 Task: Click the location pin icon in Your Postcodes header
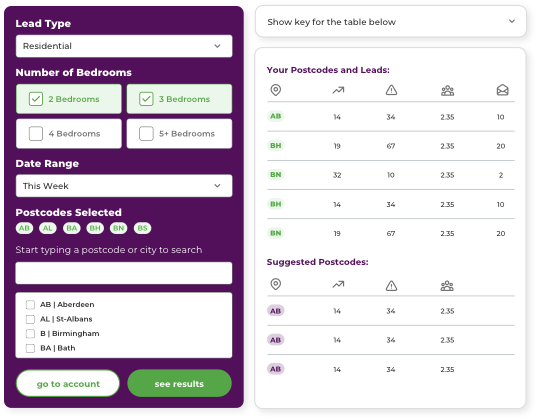(x=276, y=90)
